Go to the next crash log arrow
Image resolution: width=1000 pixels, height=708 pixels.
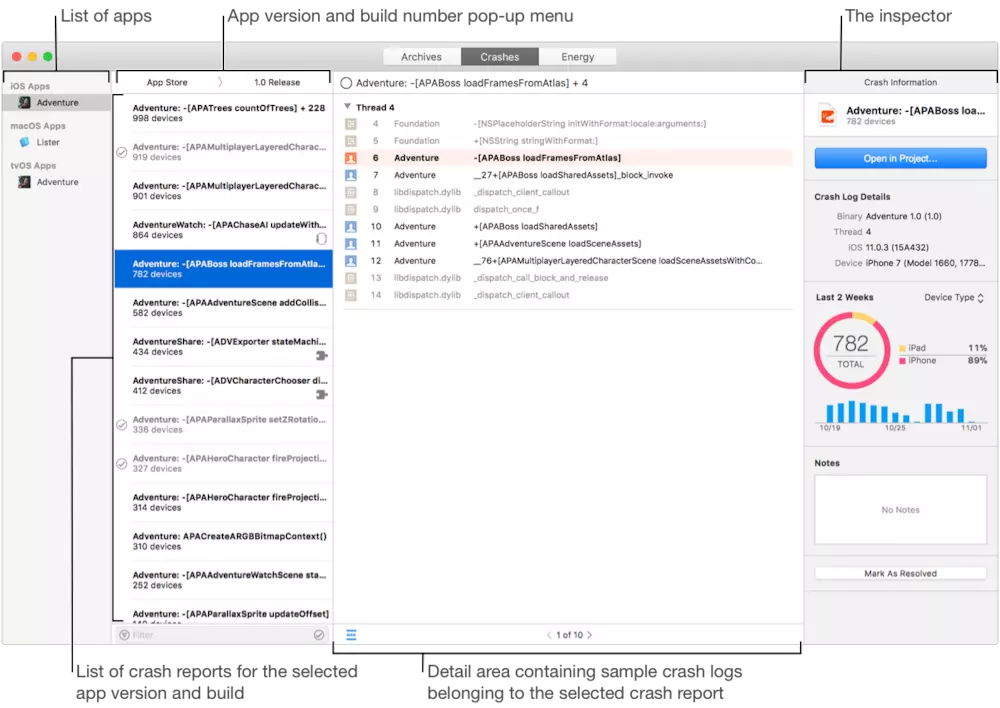click(x=589, y=635)
